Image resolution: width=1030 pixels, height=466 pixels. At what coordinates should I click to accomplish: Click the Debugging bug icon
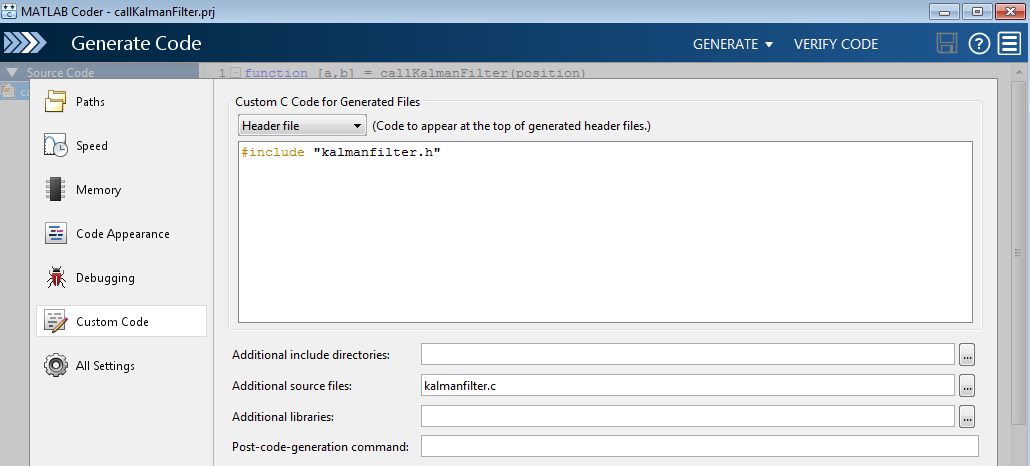click(x=56, y=278)
